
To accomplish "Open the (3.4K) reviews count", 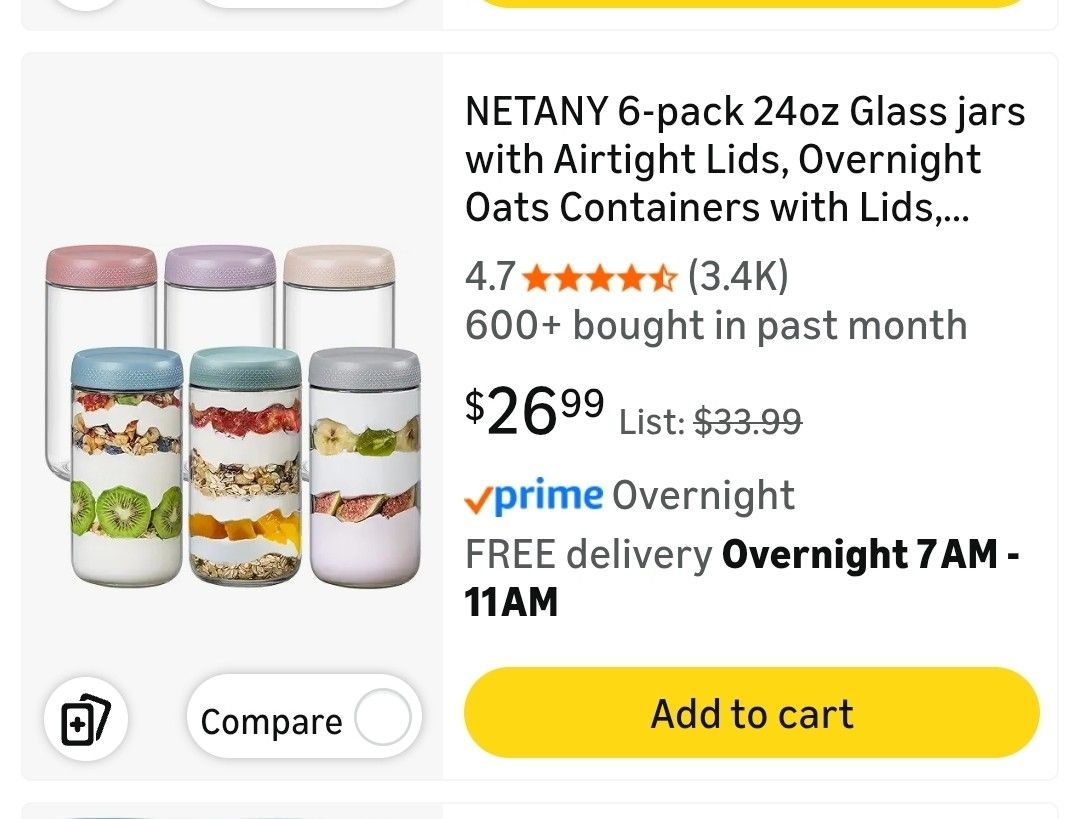I will [x=738, y=276].
